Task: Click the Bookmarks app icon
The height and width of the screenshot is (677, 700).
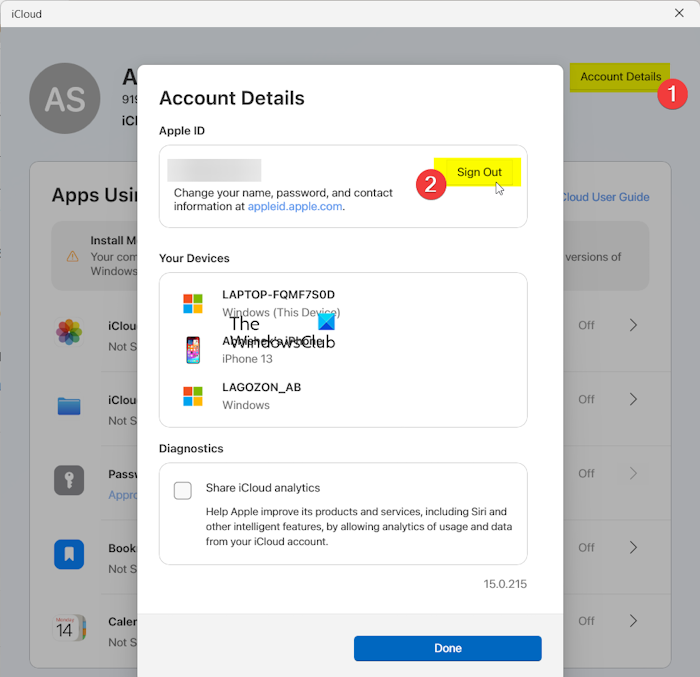Action: tap(69, 554)
